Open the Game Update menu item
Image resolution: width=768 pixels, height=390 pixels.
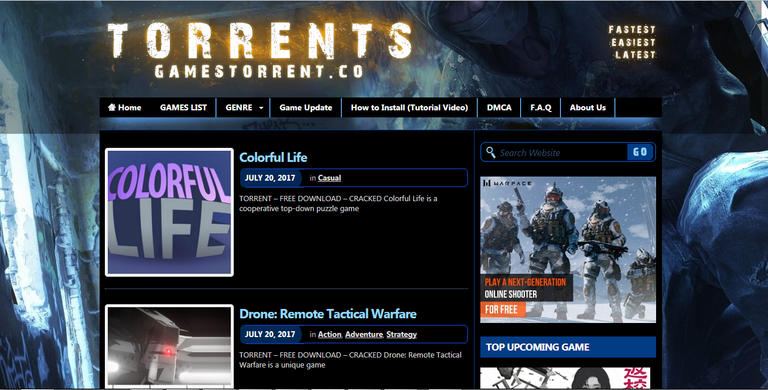pos(306,108)
